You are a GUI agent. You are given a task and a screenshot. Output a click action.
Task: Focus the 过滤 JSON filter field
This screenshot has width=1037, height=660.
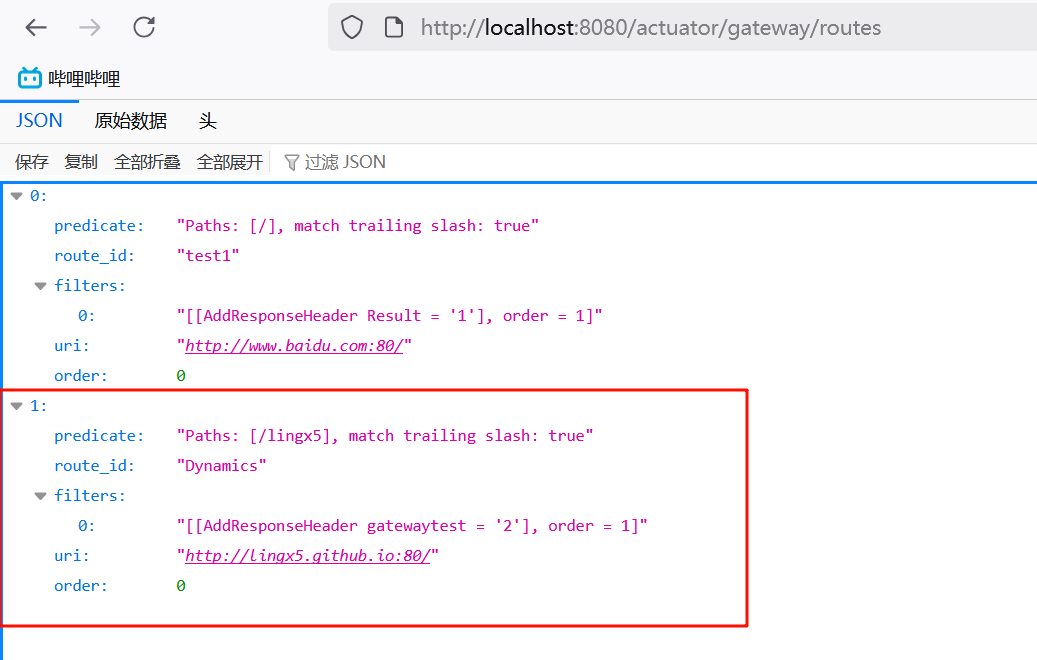(x=345, y=162)
